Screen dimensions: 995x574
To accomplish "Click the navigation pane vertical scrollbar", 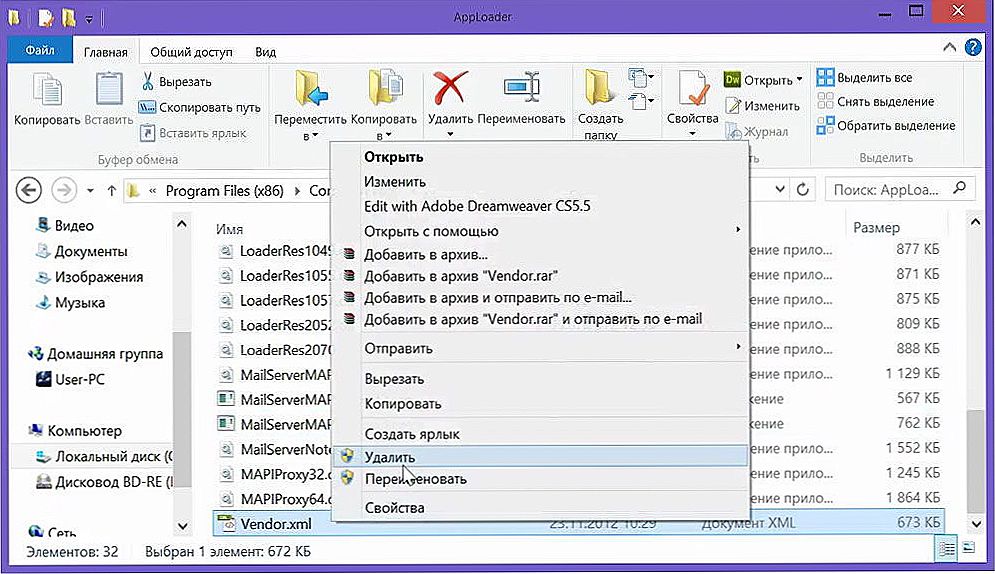I will (182, 380).
